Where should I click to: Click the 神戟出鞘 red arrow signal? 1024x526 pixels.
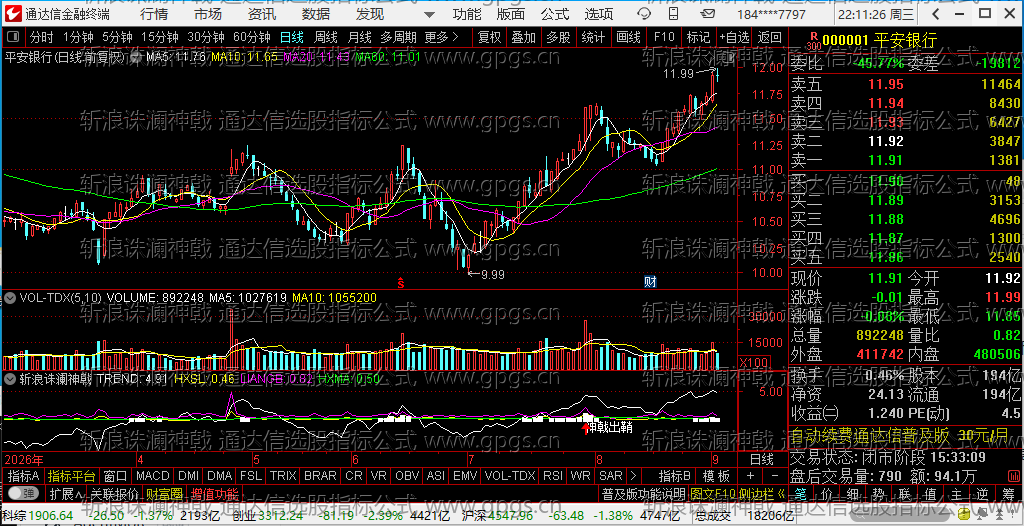(585, 429)
